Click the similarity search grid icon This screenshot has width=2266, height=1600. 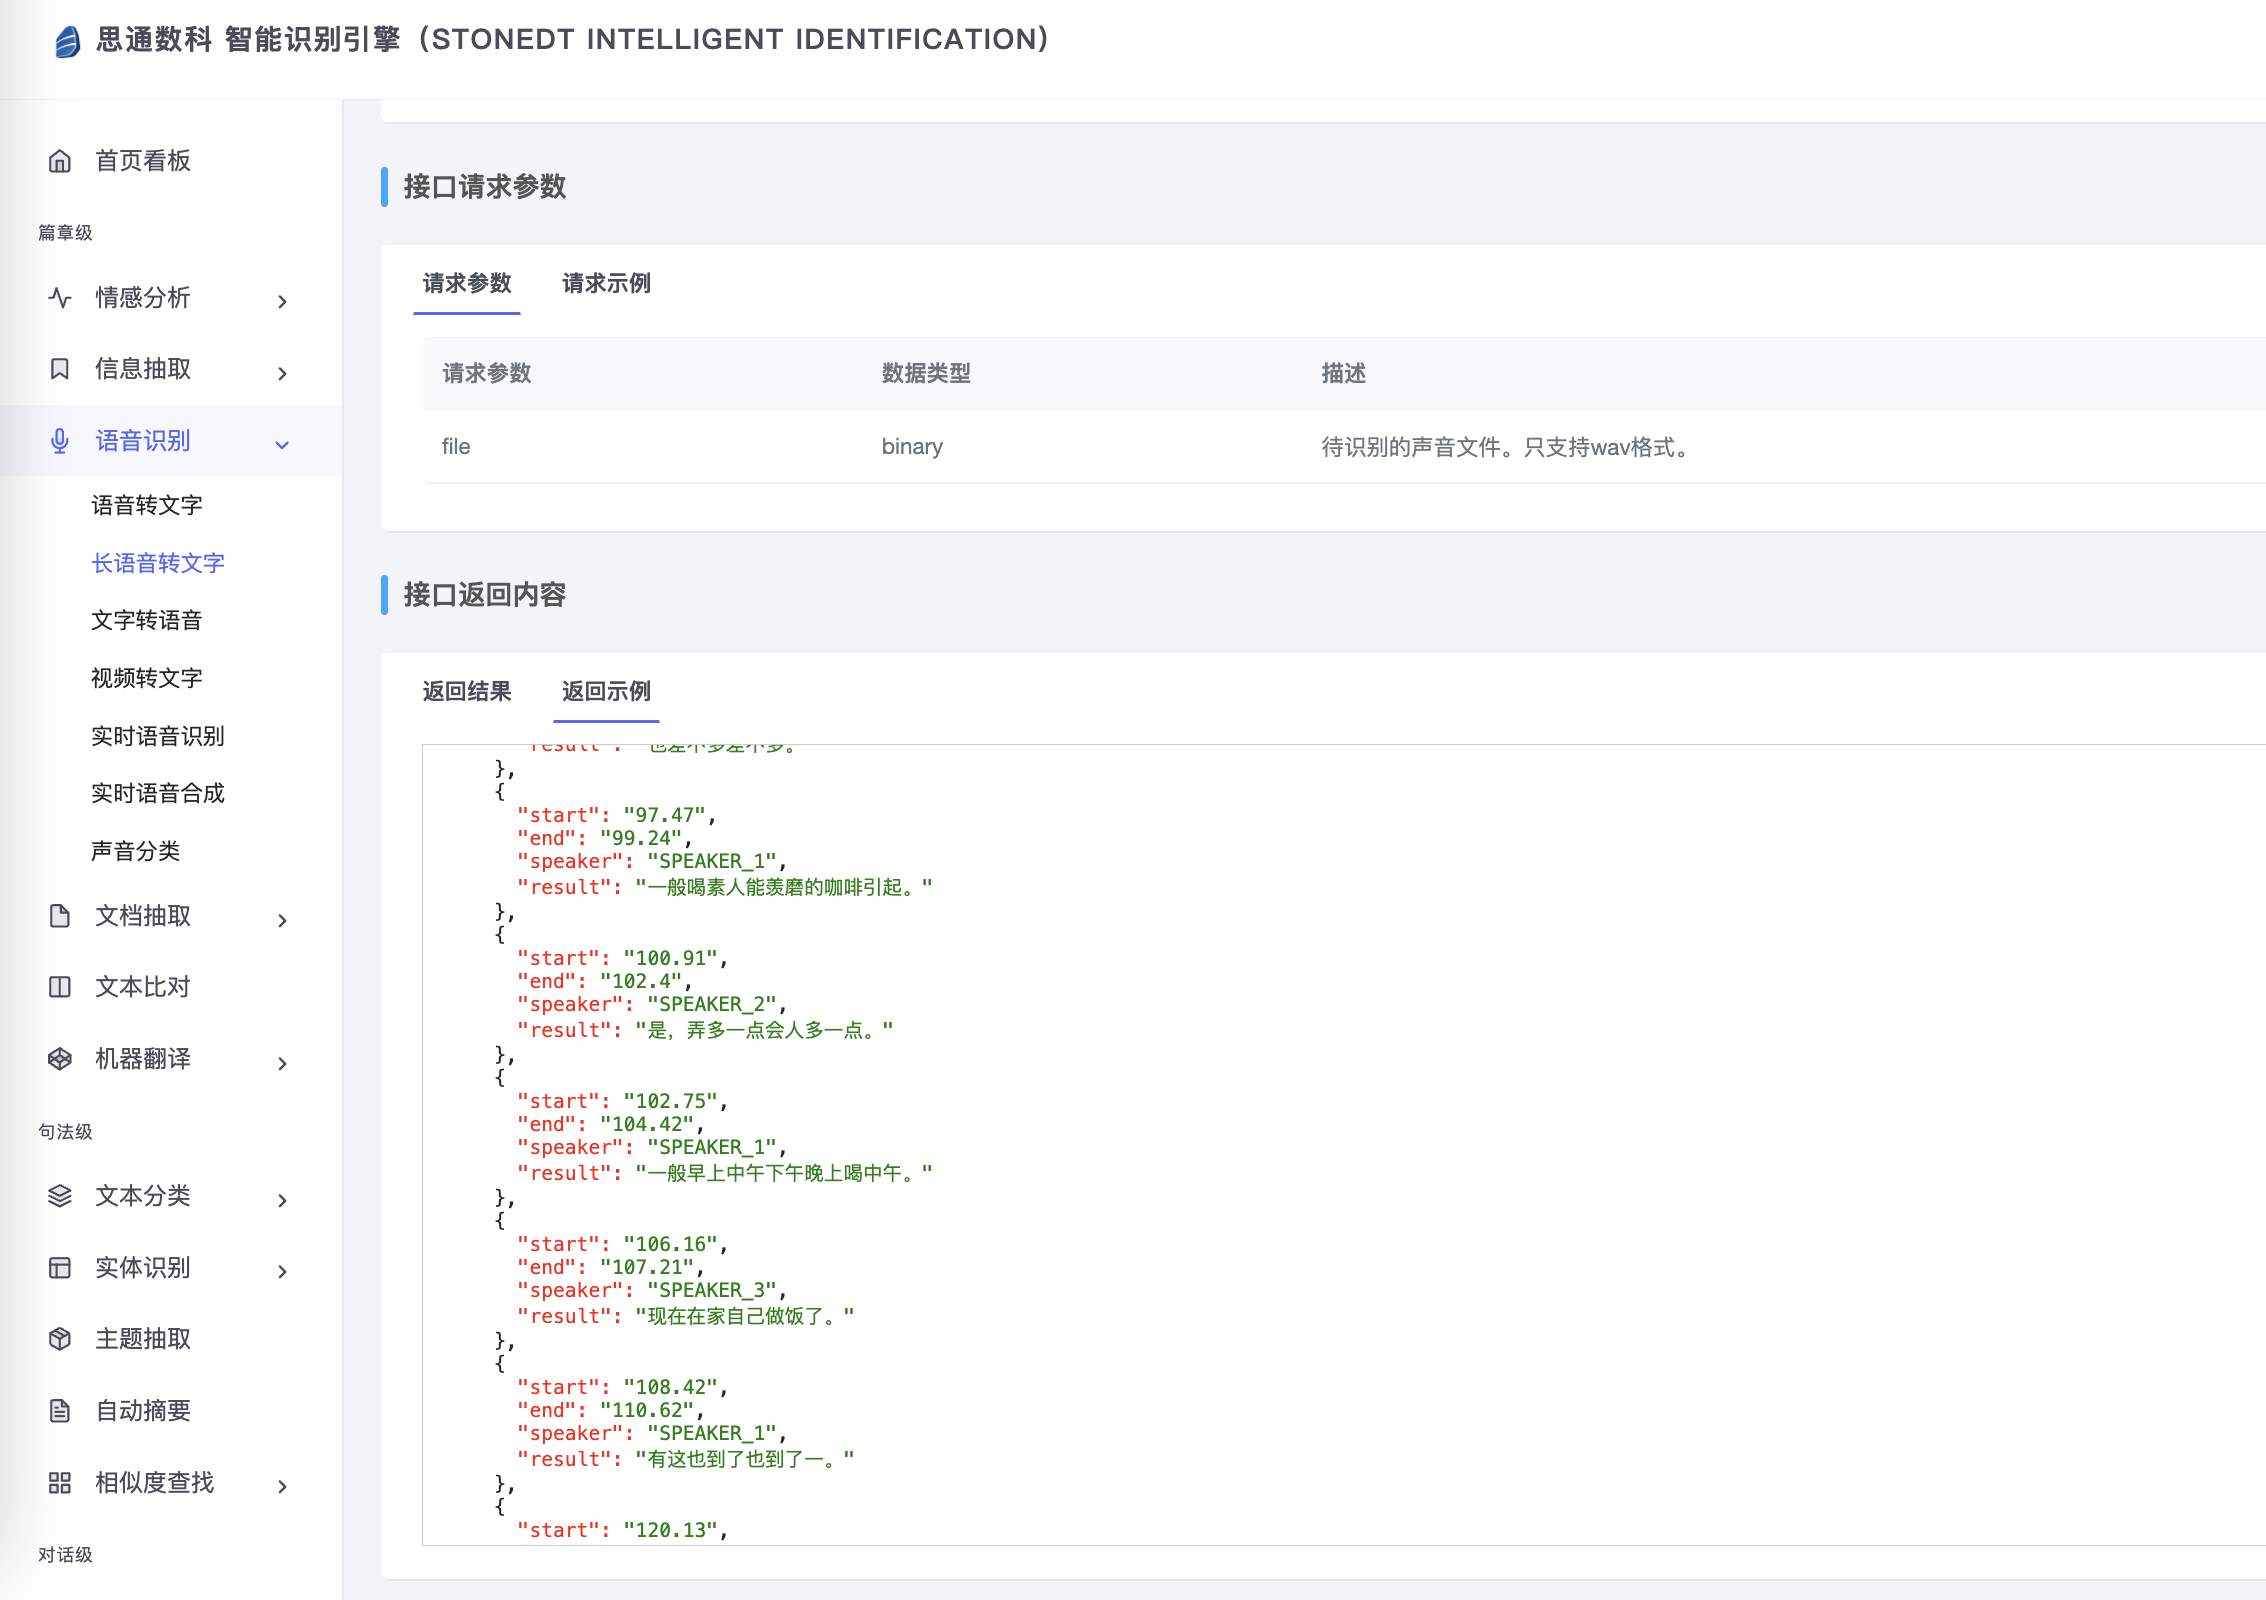(x=60, y=1483)
